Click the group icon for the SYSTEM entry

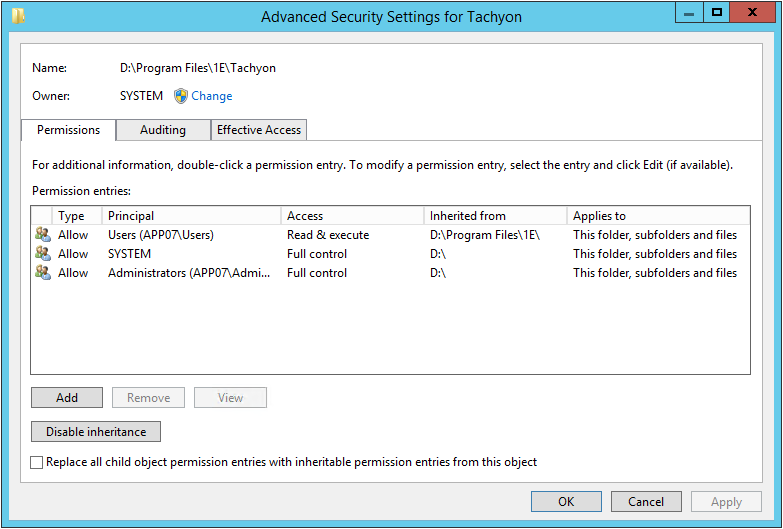pyautogui.click(x=42, y=254)
